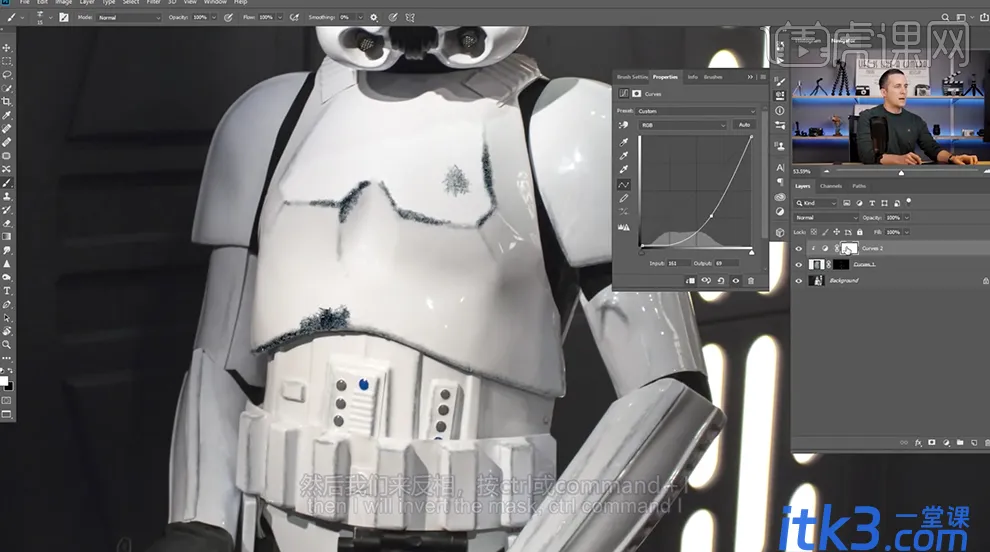
Task: Adjust the Navigator zoom slider handle
Action: [x=901, y=172]
